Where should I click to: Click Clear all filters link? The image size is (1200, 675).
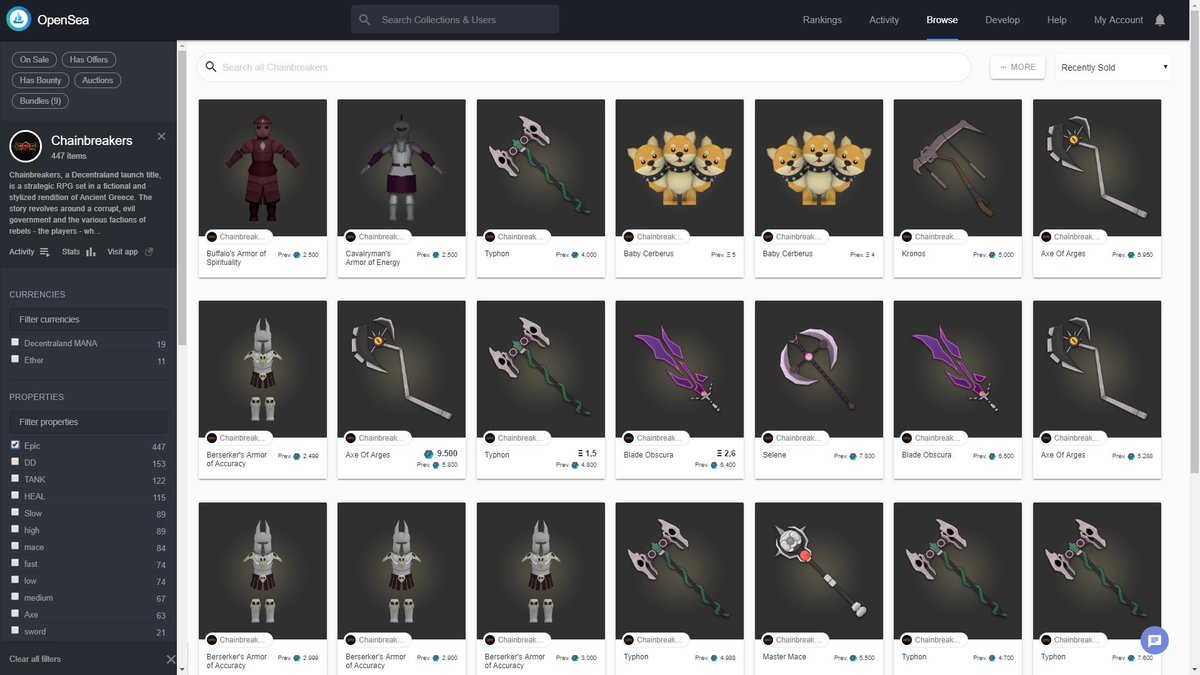pyautogui.click(x=35, y=659)
